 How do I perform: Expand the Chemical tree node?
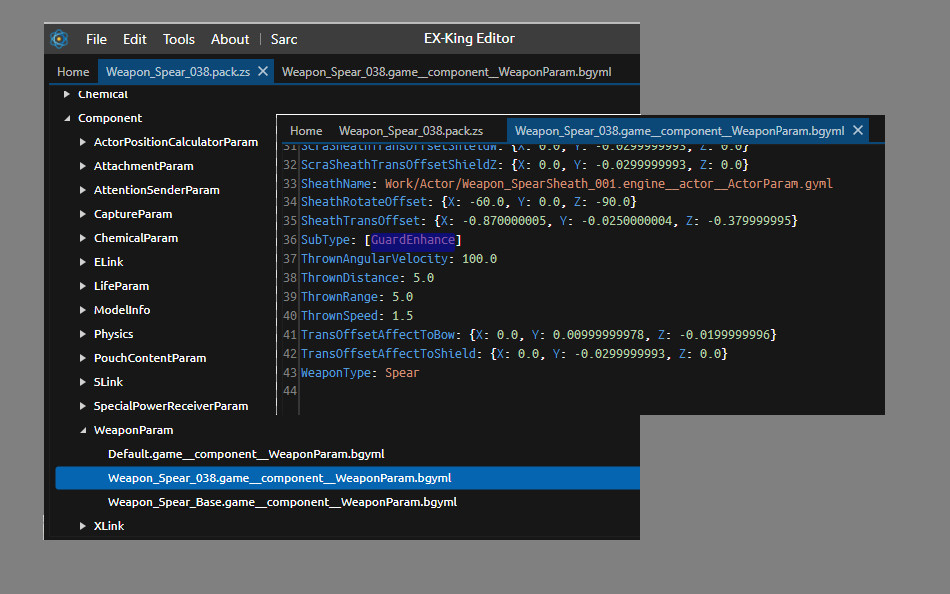click(67, 94)
